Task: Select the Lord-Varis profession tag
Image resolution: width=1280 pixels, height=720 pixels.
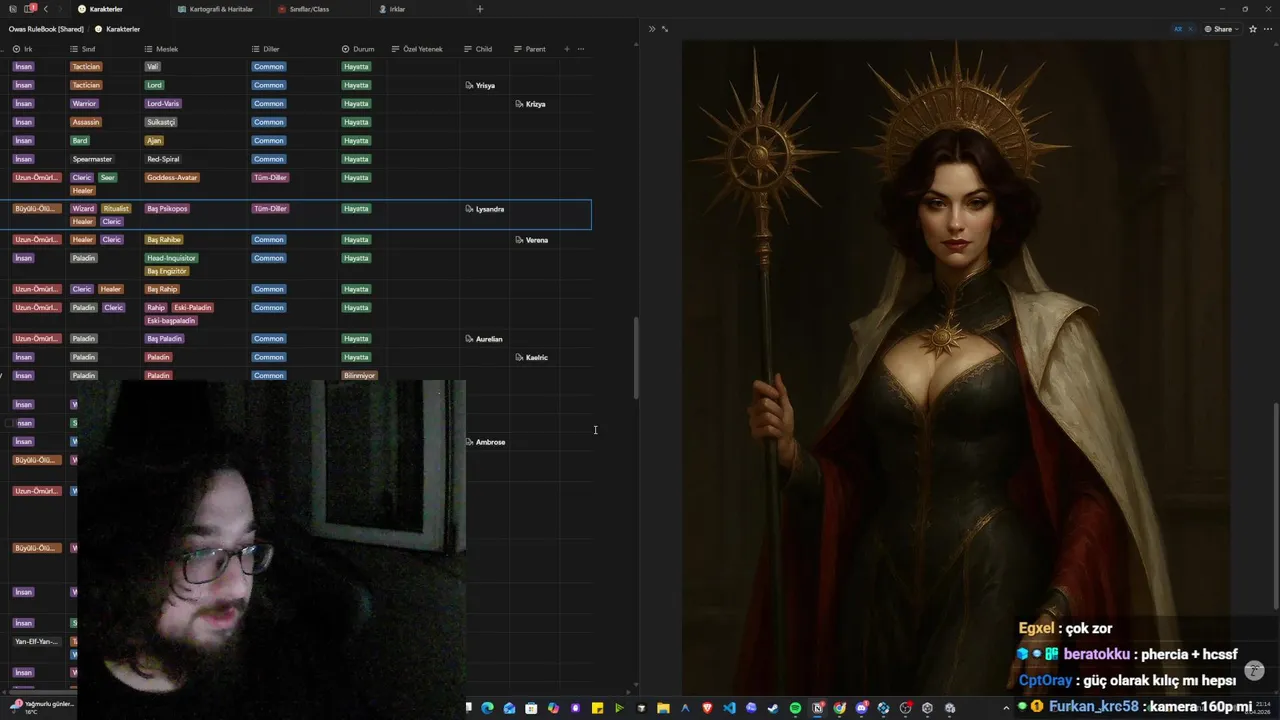Action: pos(163,104)
